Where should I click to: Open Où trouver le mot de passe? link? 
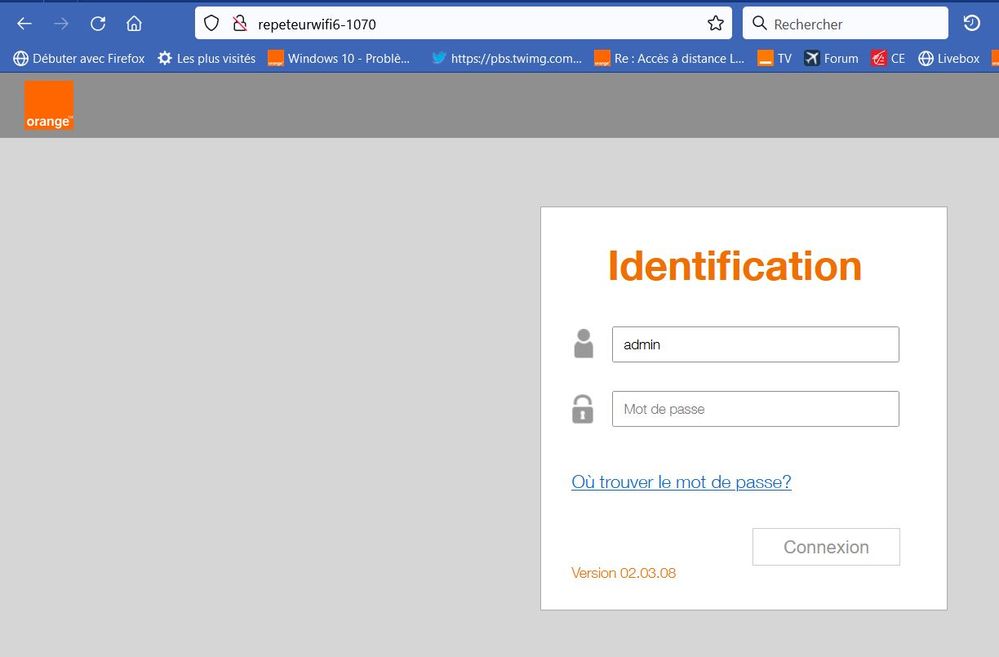(681, 482)
